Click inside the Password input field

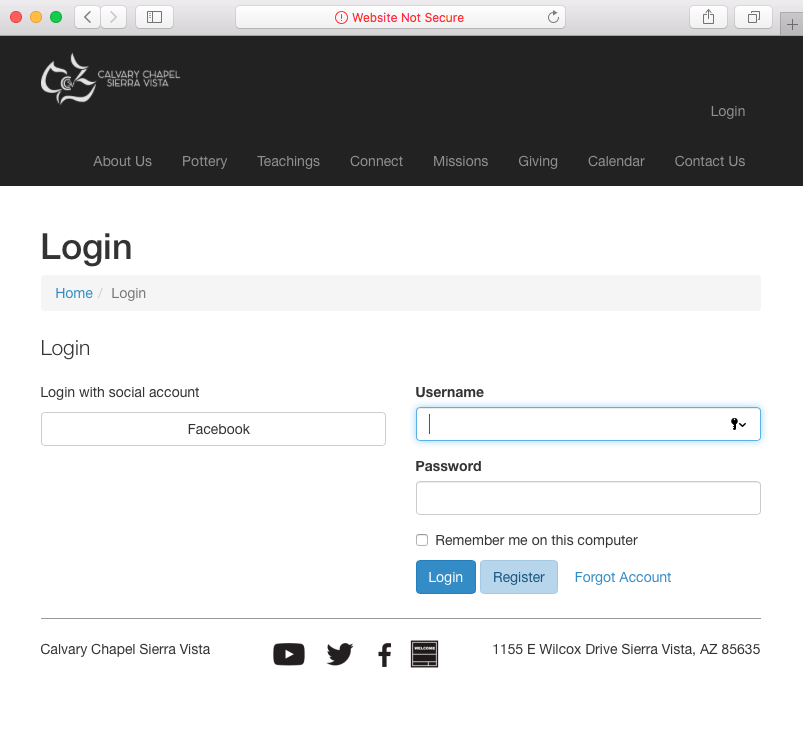click(588, 498)
